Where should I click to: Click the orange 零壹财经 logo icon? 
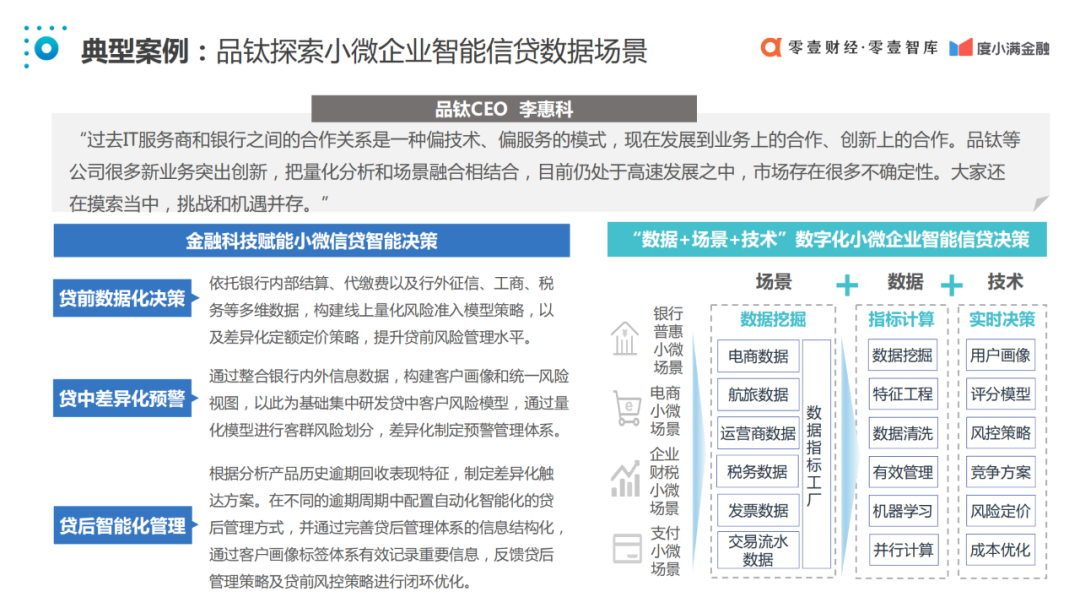click(771, 48)
